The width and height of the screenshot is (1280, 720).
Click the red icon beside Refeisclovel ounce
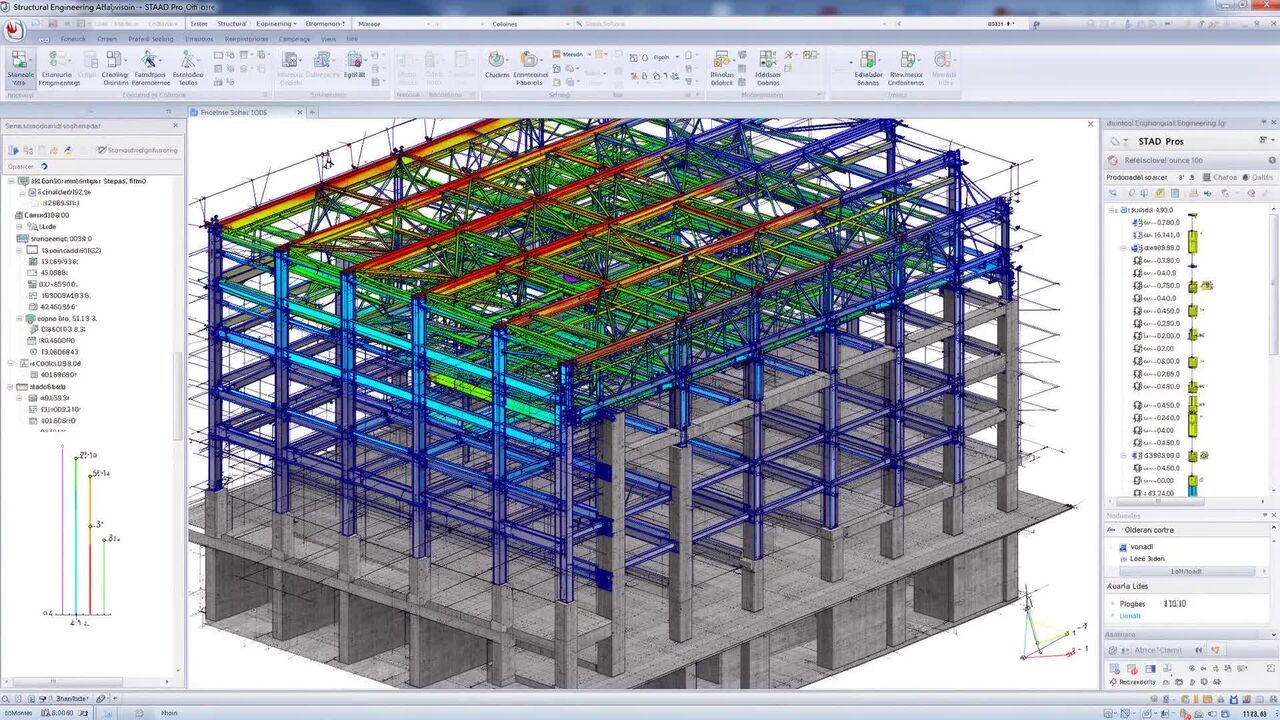click(1113, 160)
